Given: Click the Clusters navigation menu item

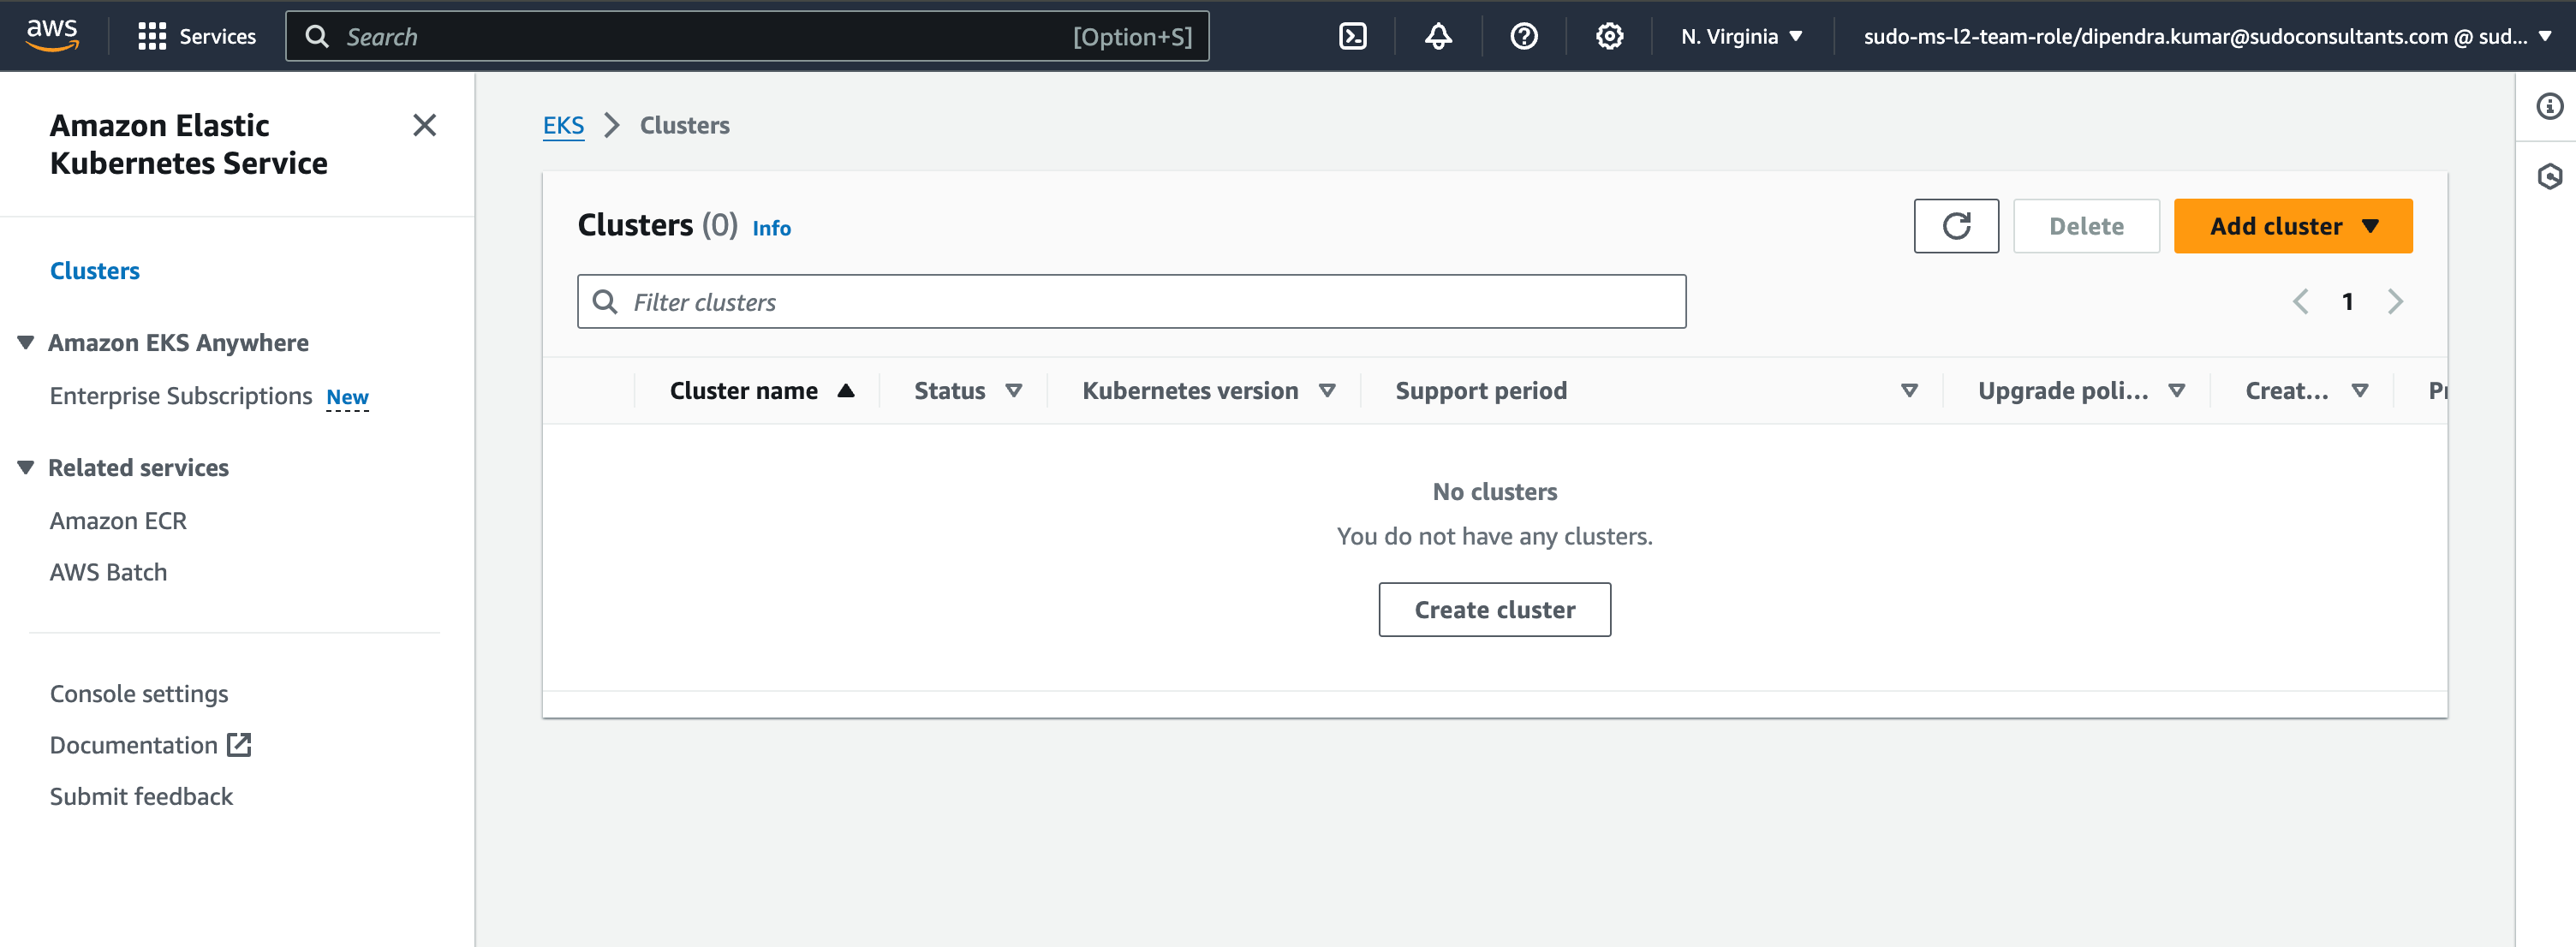Looking at the screenshot, I should tap(93, 269).
